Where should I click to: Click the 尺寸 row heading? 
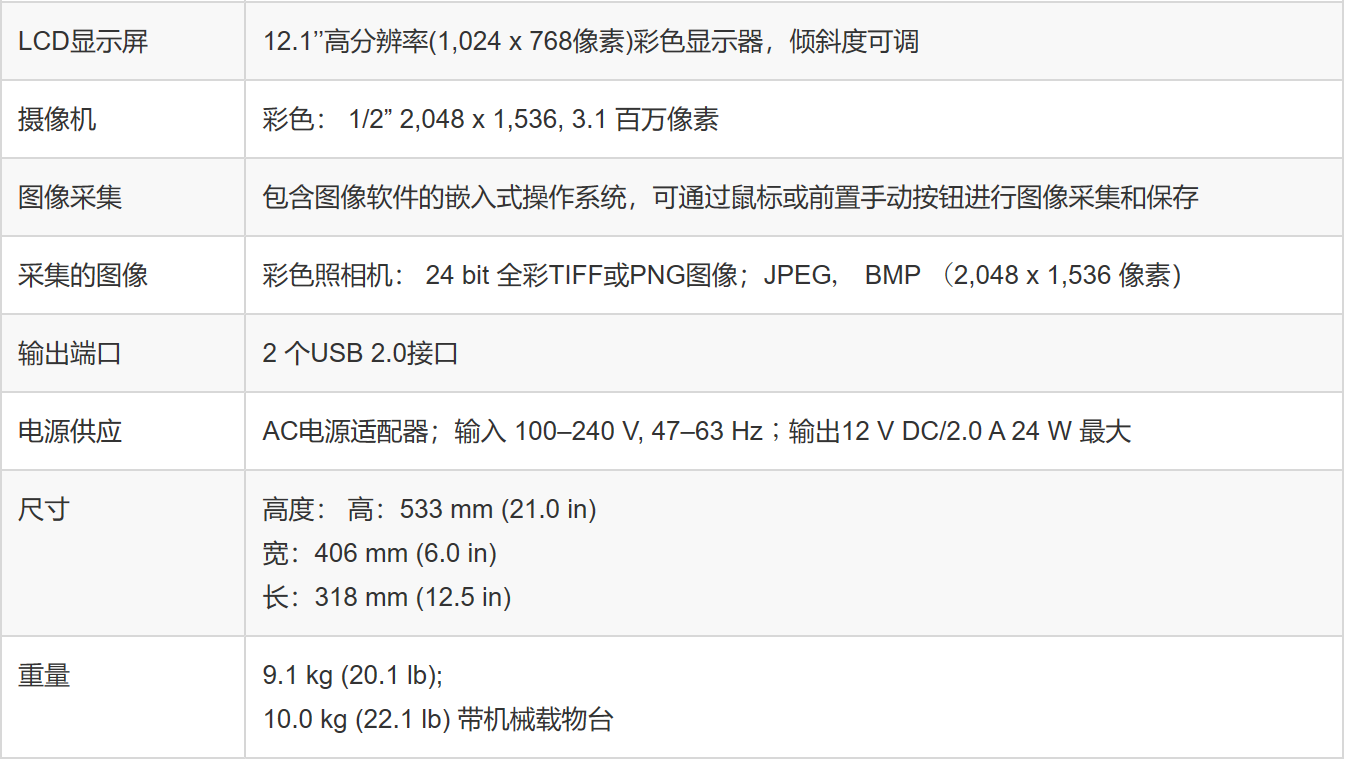point(44,509)
